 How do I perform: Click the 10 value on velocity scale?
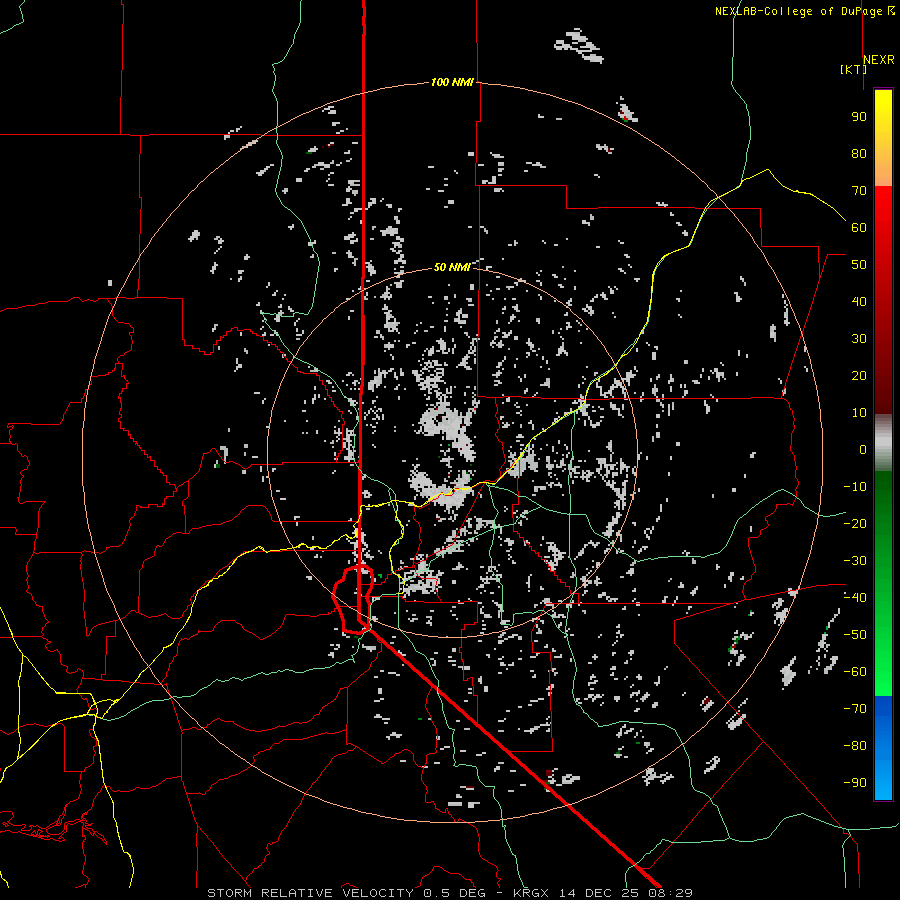coord(859,413)
